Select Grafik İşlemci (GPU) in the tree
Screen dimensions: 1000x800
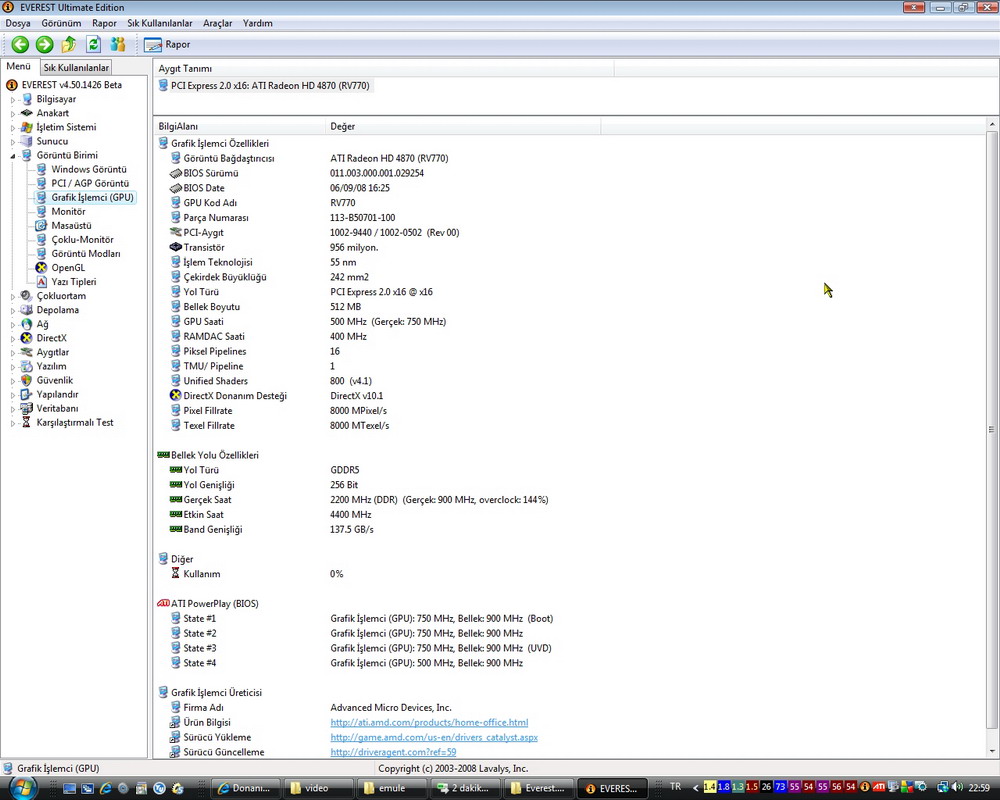(x=92, y=197)
